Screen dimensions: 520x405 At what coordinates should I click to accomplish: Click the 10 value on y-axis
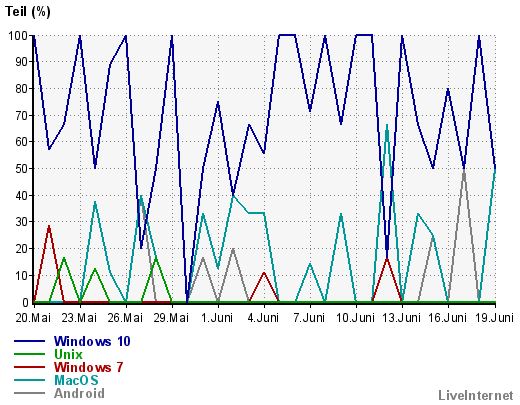click(22, 276)
